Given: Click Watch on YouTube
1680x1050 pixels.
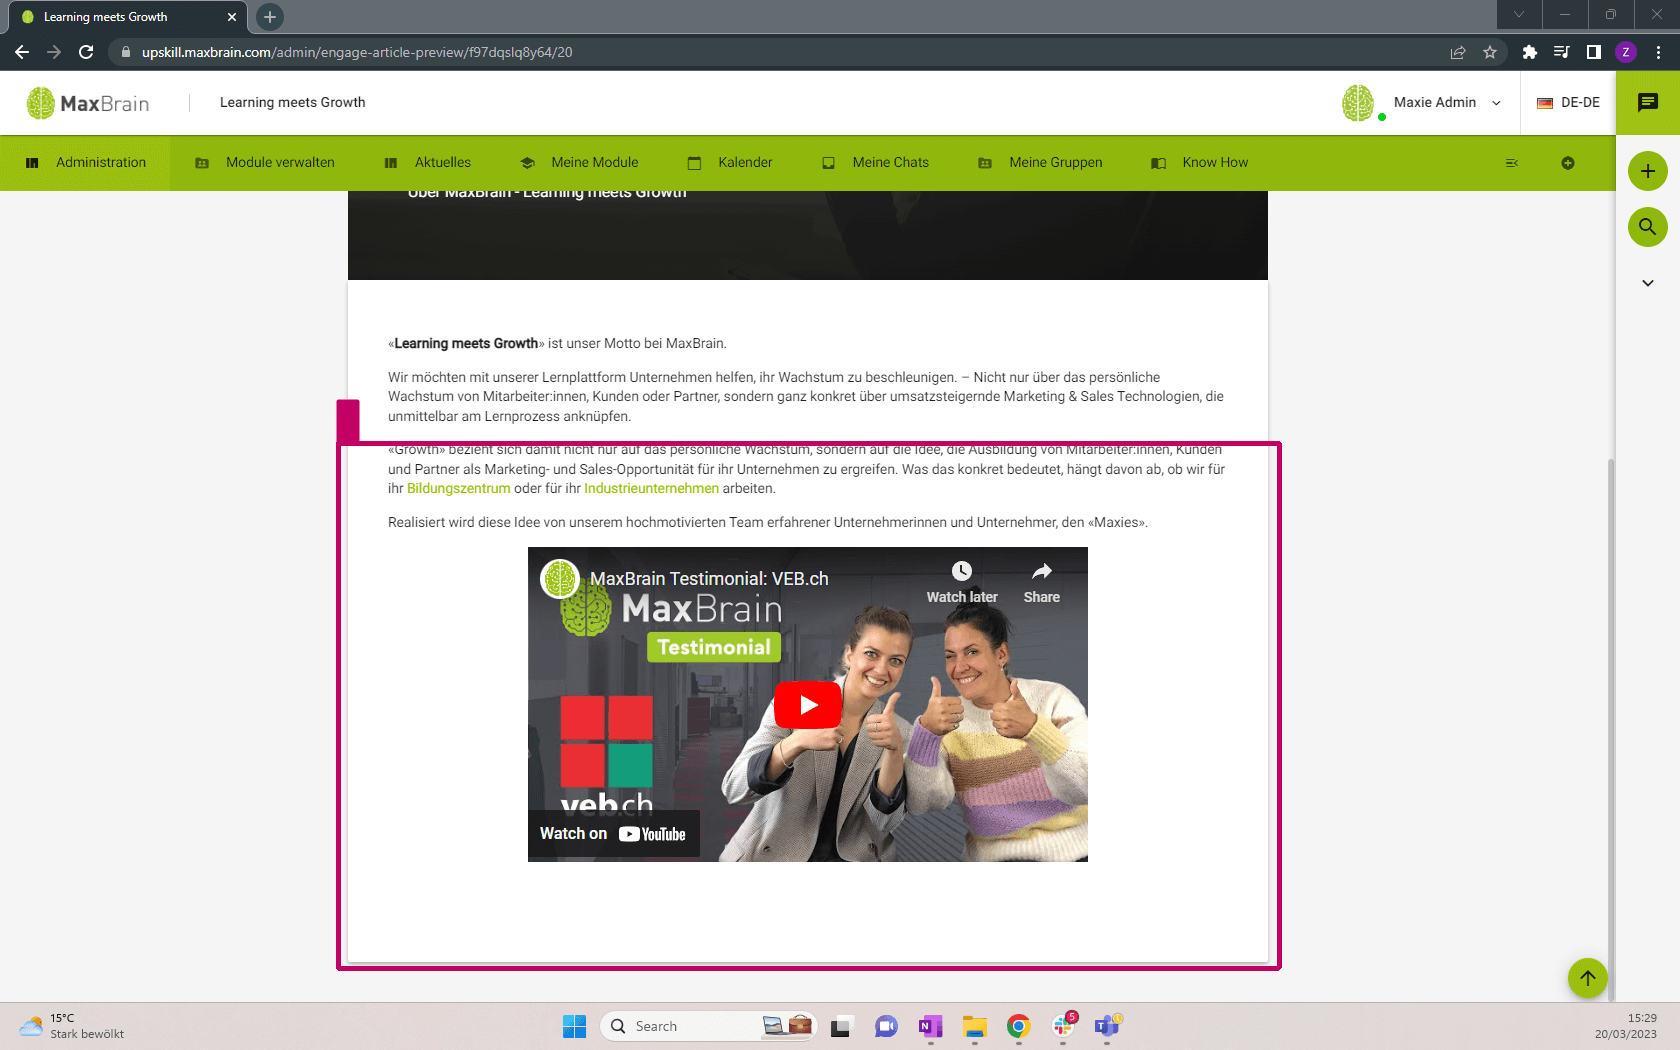Looking at the screenshot, I should [613, 834].
